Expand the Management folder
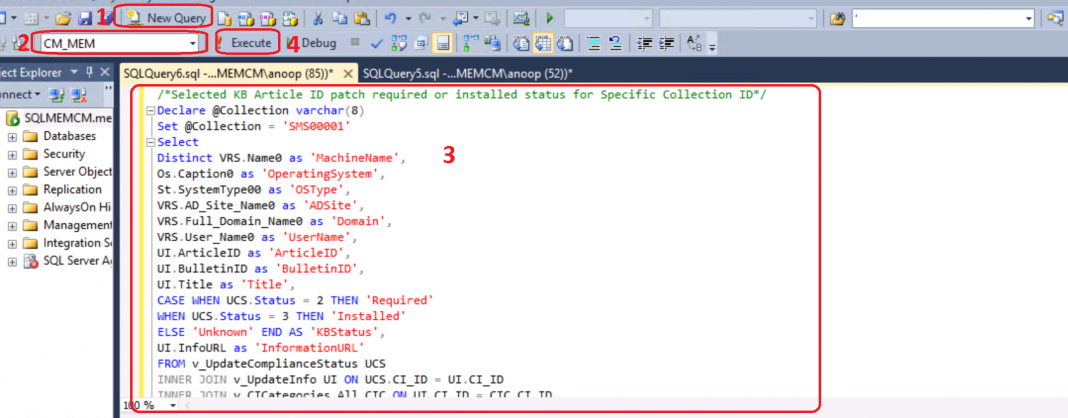The height and width of the screenshot is (418, 1068). coord(12,225)
